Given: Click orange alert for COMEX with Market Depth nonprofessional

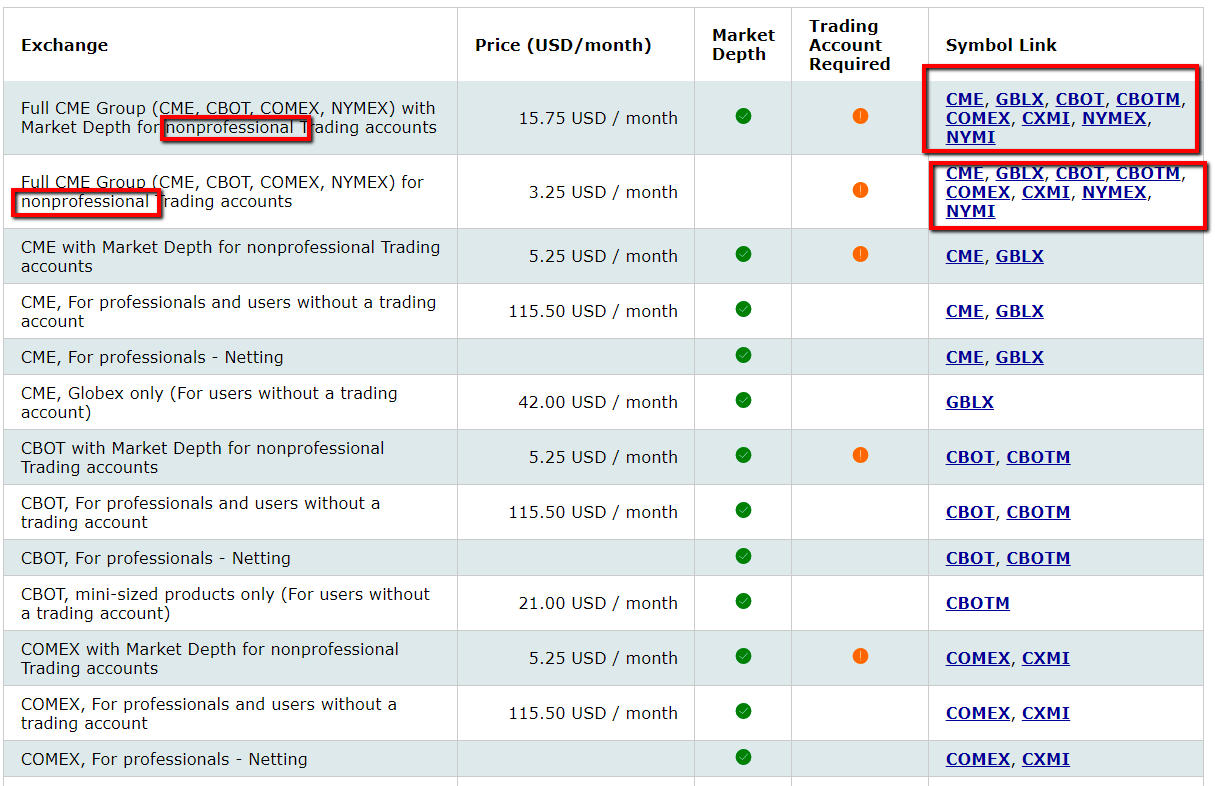Looking at the screenshot, I should click(x=860, y=656).
